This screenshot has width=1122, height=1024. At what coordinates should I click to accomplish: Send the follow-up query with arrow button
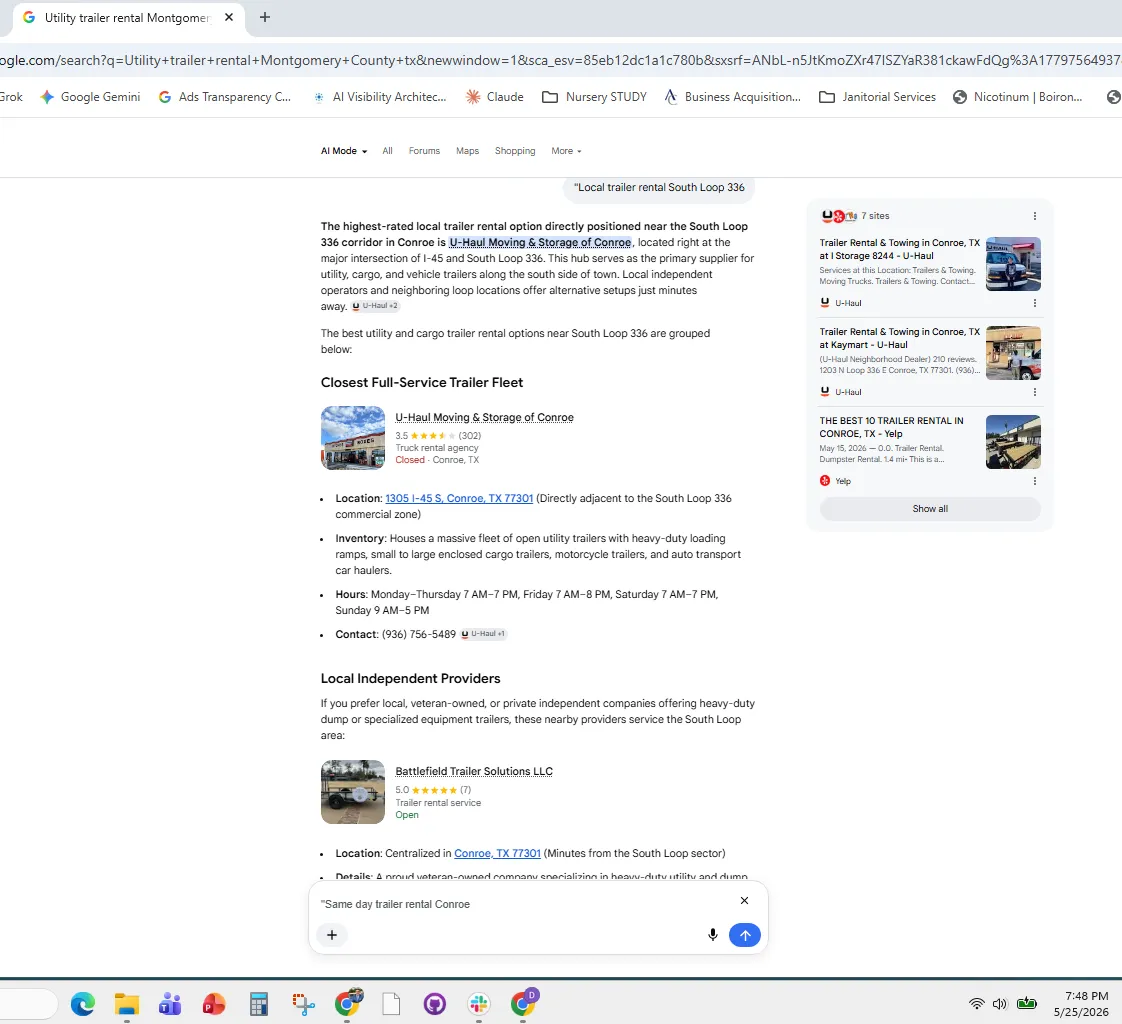744,935
